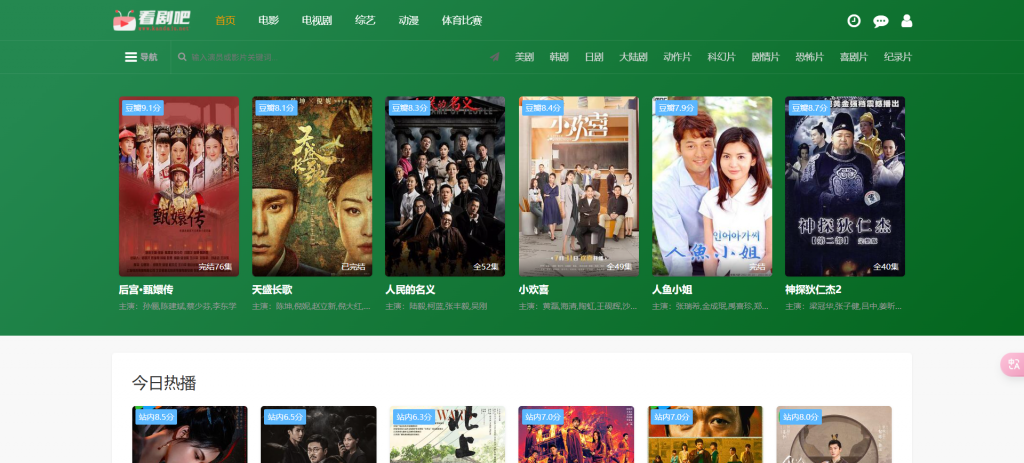Click cast line starting 主演：黄磊
1024x463 pixels.
click(578, 306)
